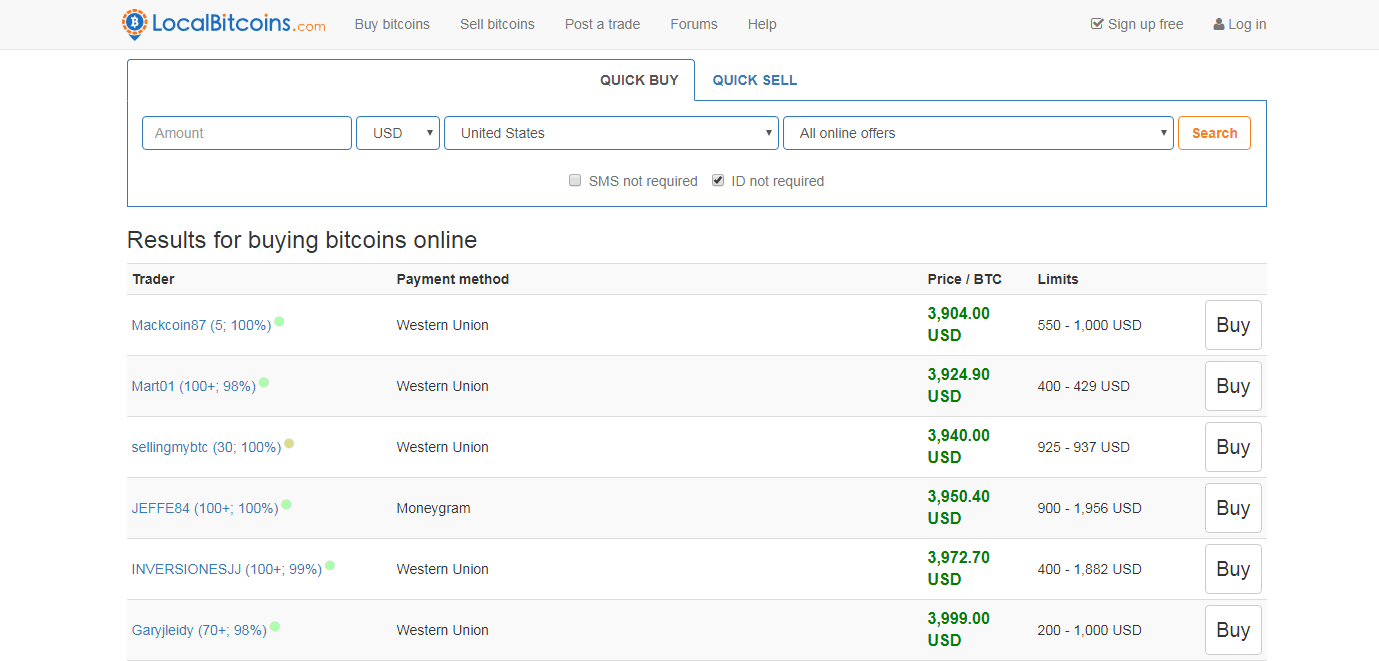This screenshot has height=661, width=1379.
Task: Click sellingmybtc's yellow status dot
Action: 289,443
